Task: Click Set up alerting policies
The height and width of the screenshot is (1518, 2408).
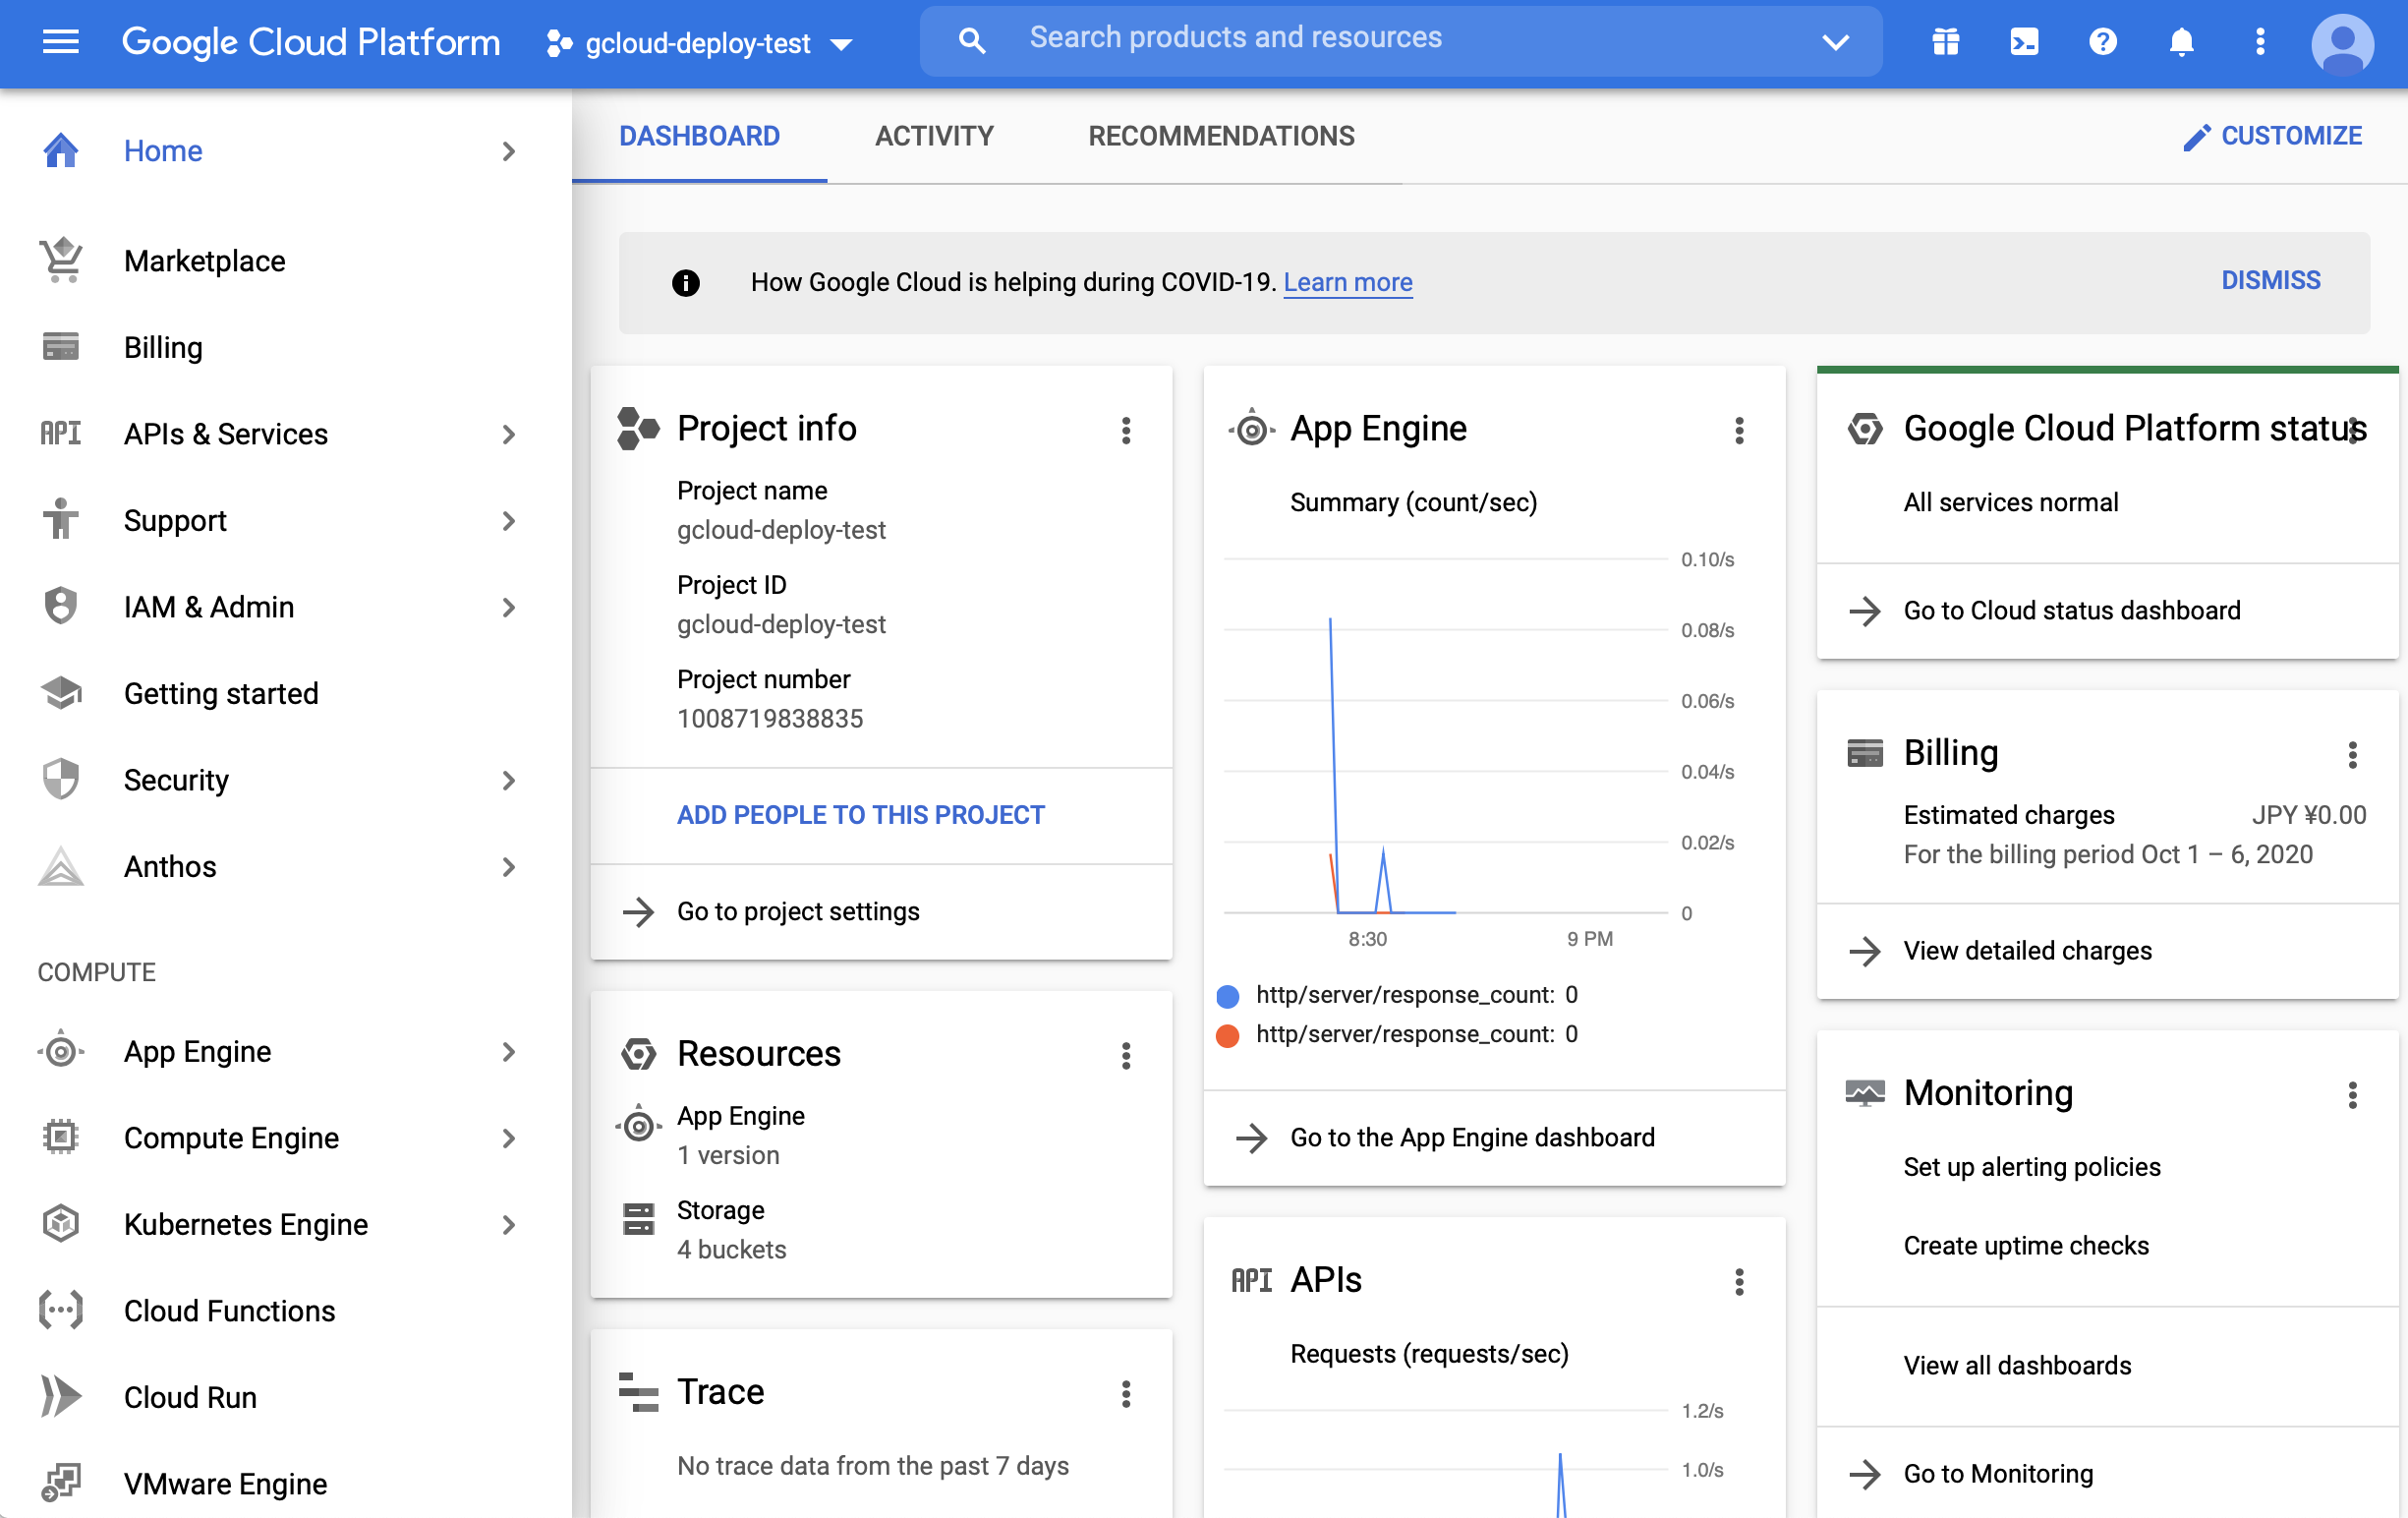Action: 2031,1167
